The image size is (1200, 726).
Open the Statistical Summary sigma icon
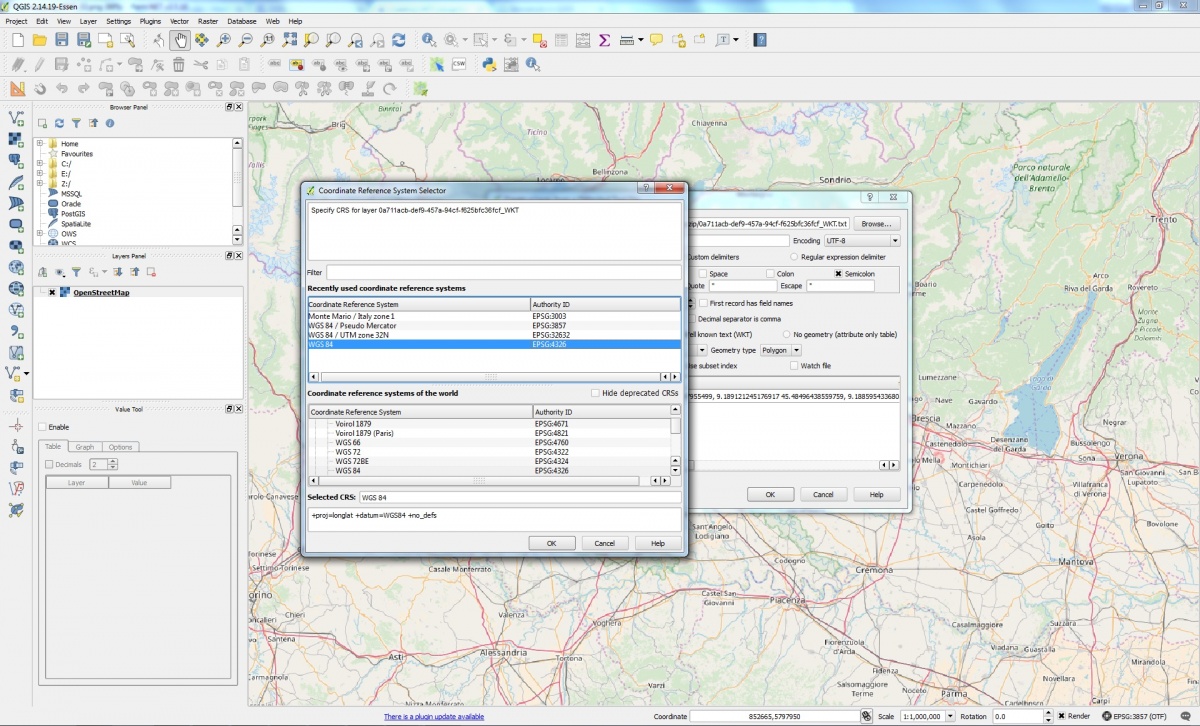click(x=604, y=40)
